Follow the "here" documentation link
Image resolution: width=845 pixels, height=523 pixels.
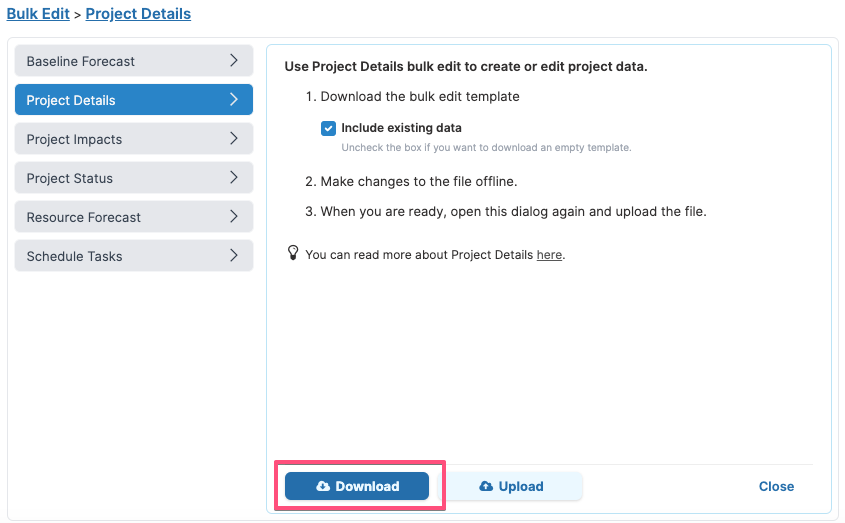(x=549, y=254)
